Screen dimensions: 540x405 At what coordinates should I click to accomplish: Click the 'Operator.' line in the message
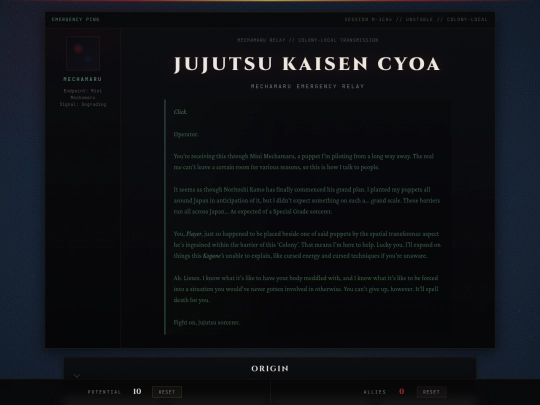pos(186,134)
